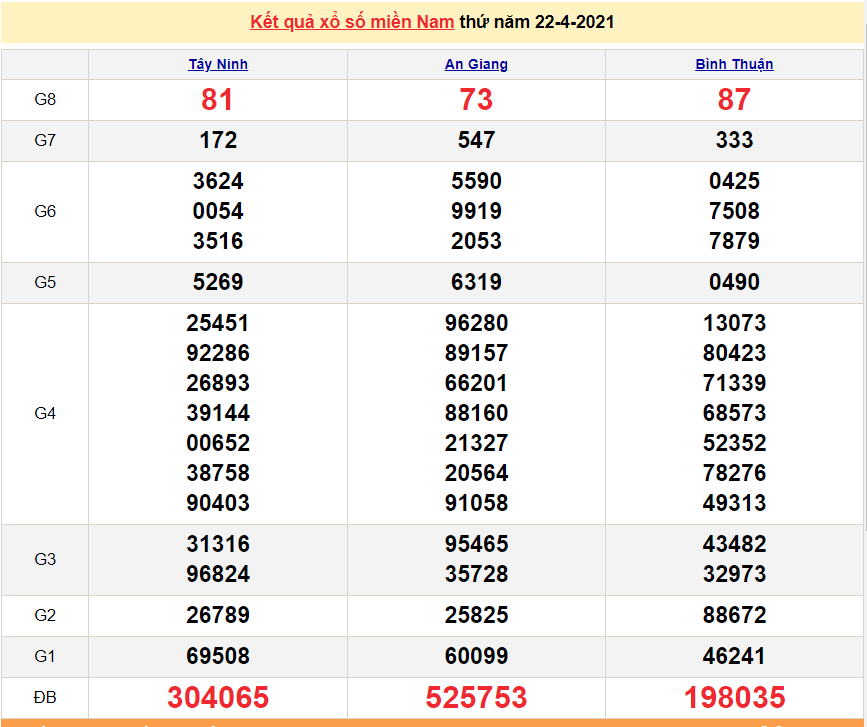Open the Kết quả xổ số miền Nam link
The width and height of the screenshot is (867, 727).
click(351, 22)
